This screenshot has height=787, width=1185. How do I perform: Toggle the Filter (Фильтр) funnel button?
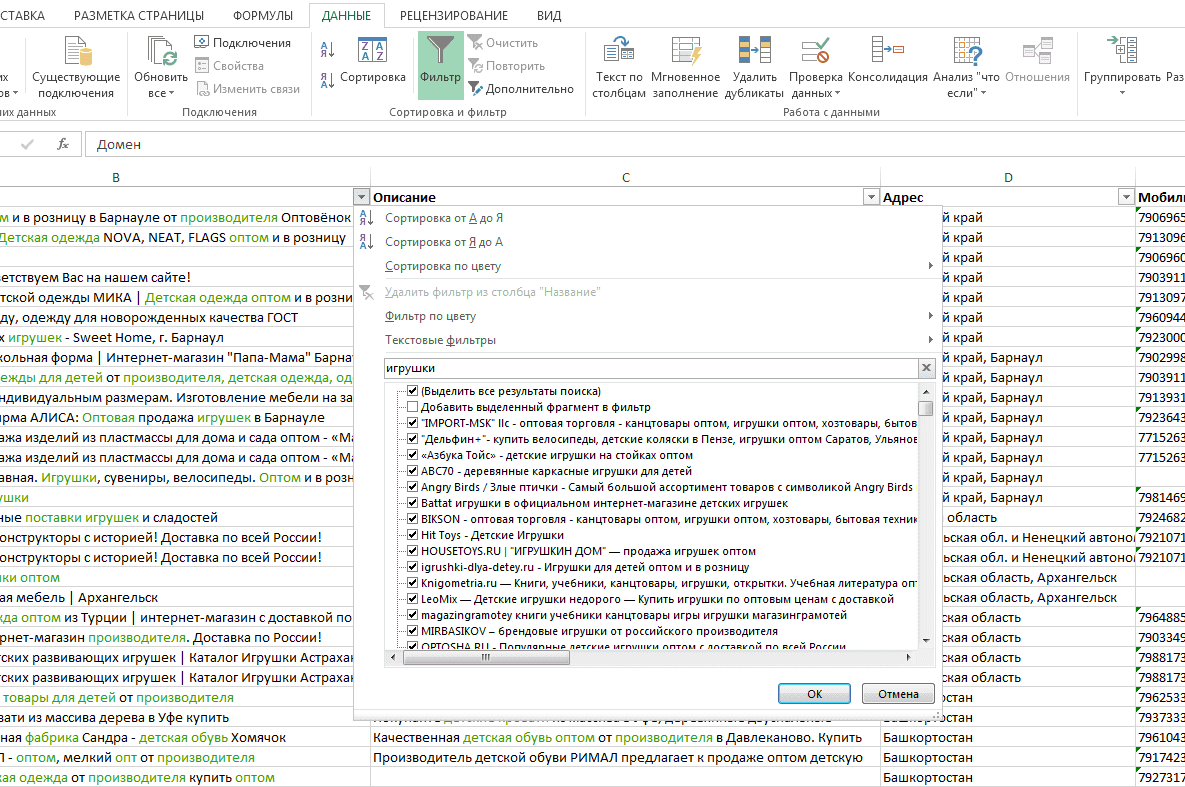click(x=441, y=66)
